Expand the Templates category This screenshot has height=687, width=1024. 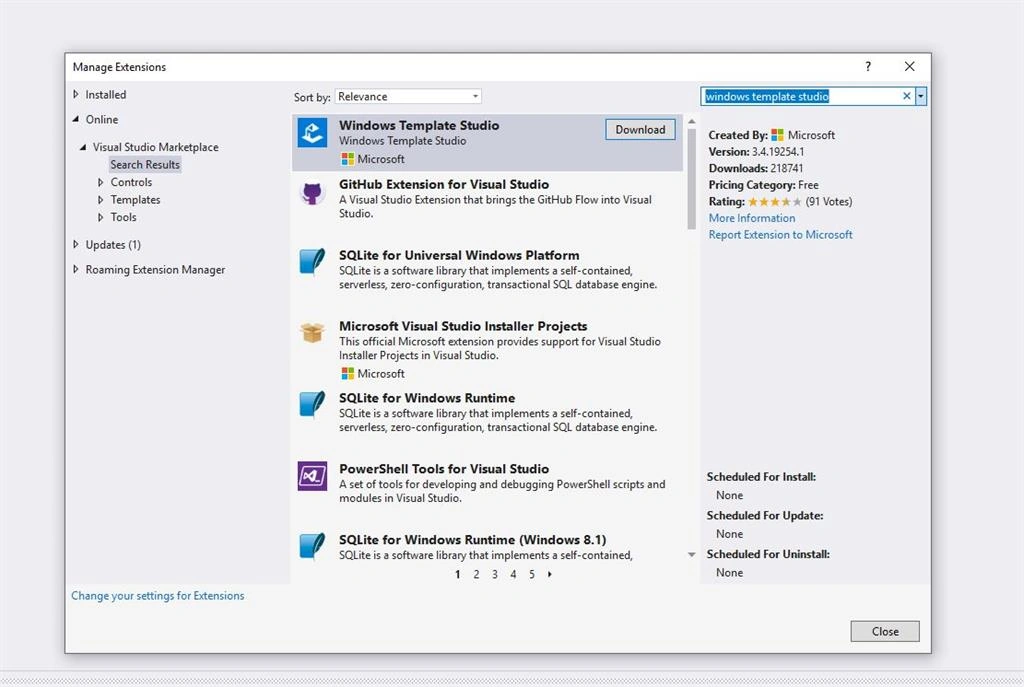tap(101, 200)
